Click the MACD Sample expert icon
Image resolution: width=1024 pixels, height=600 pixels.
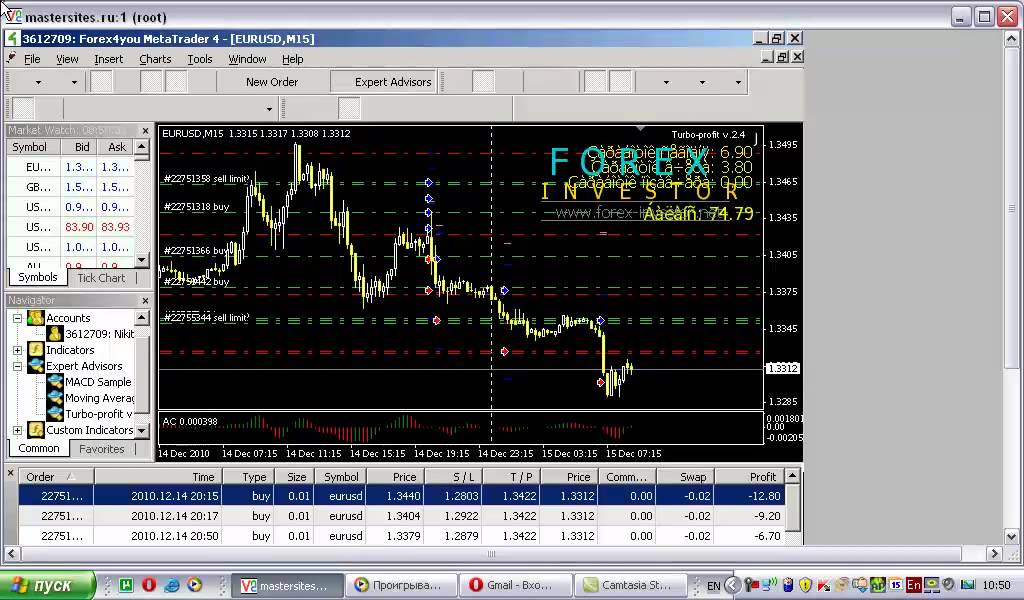(x=55, y=382)
